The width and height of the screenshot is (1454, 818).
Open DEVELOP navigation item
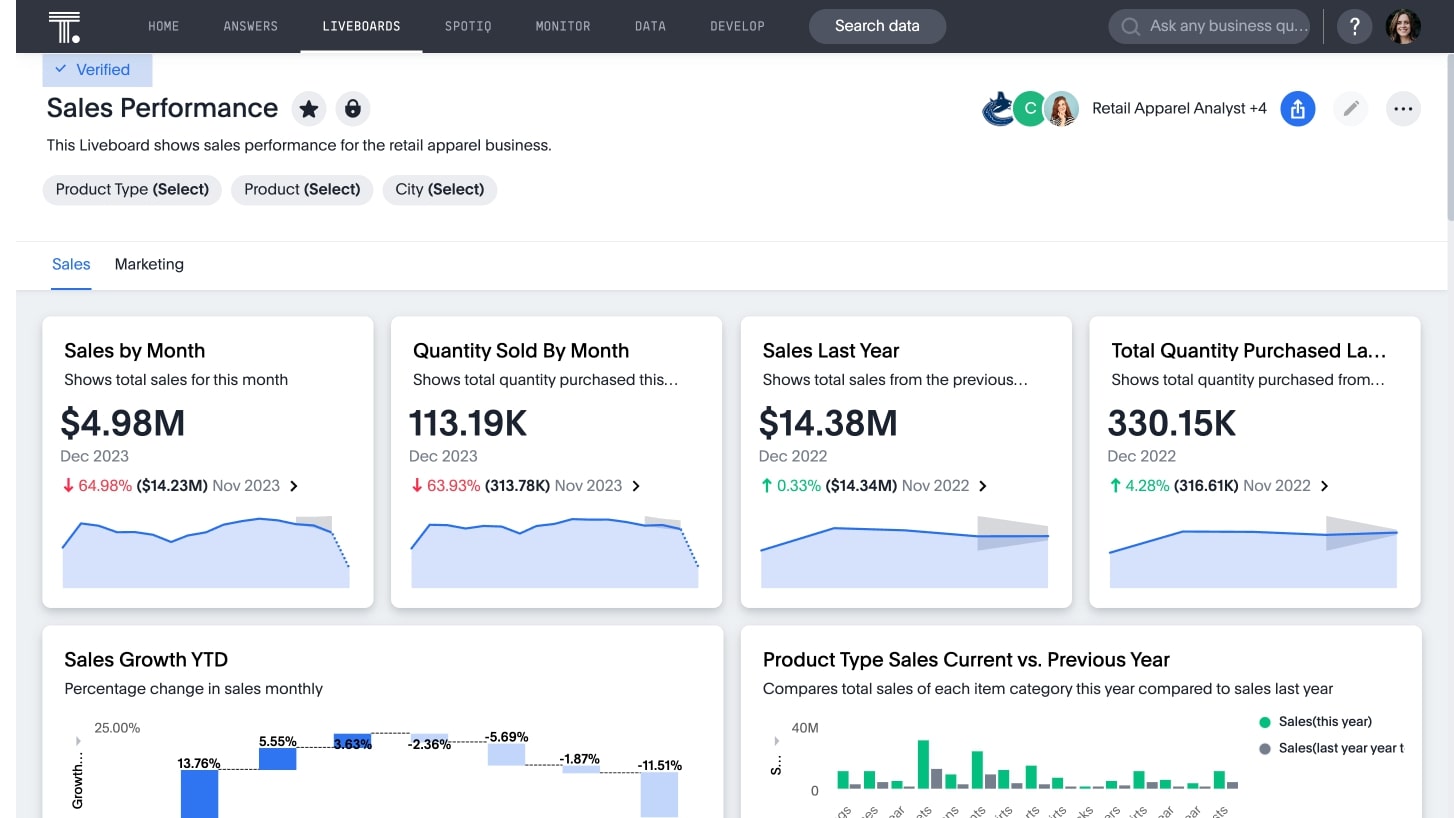737,26
